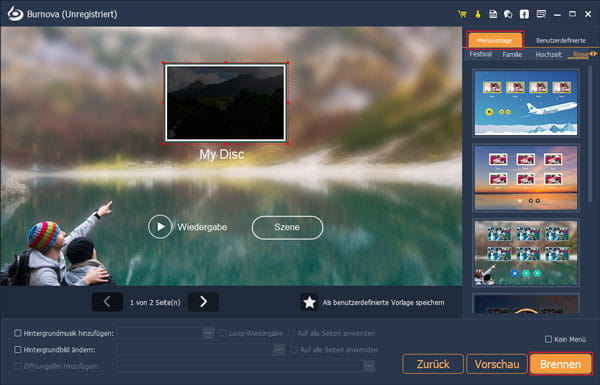Image resolution: width=600 pixels, height=385 pixels.
Task: Expand template category tabs scroll arrows
Action: [x=593, y=54]
